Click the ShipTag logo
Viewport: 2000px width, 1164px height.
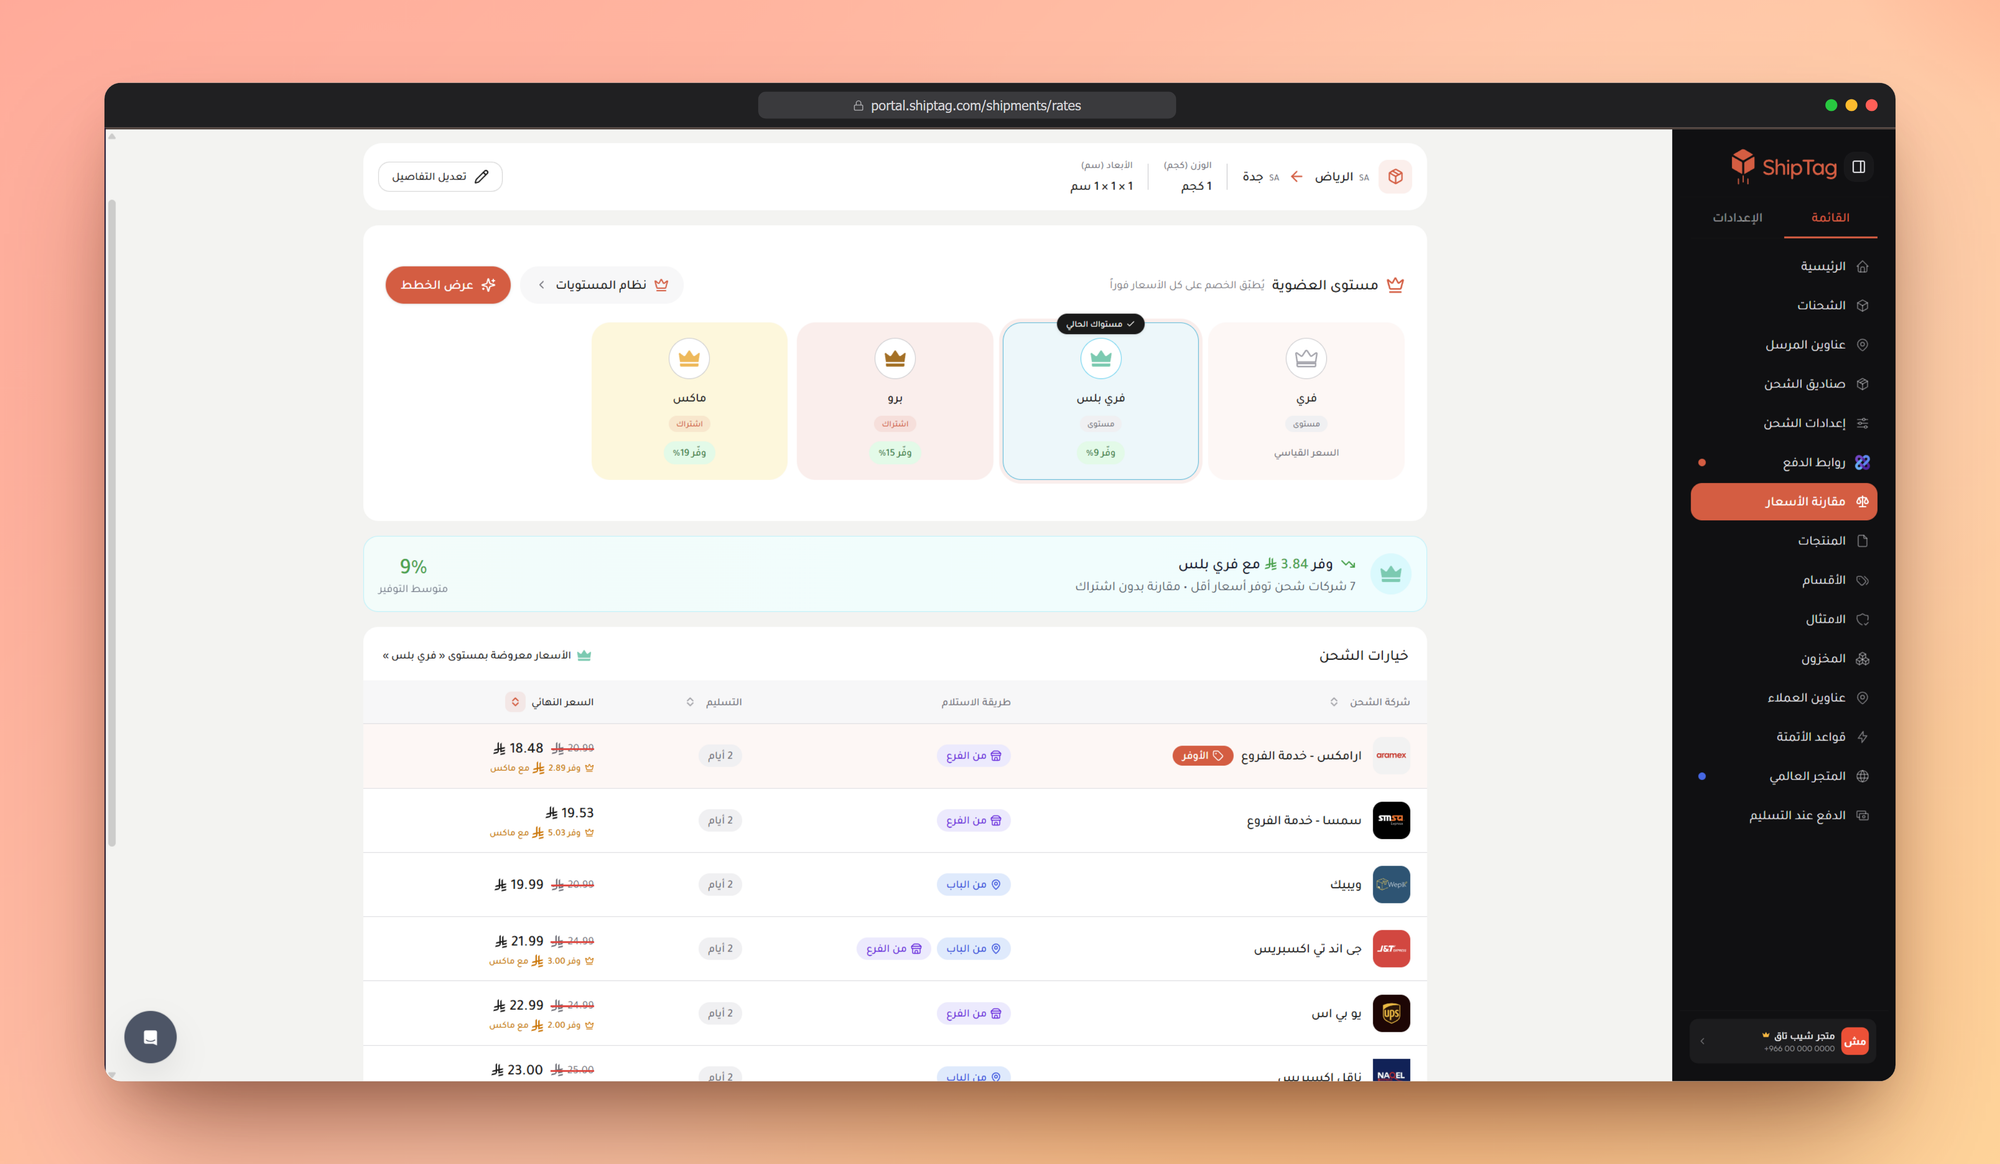1784,167
